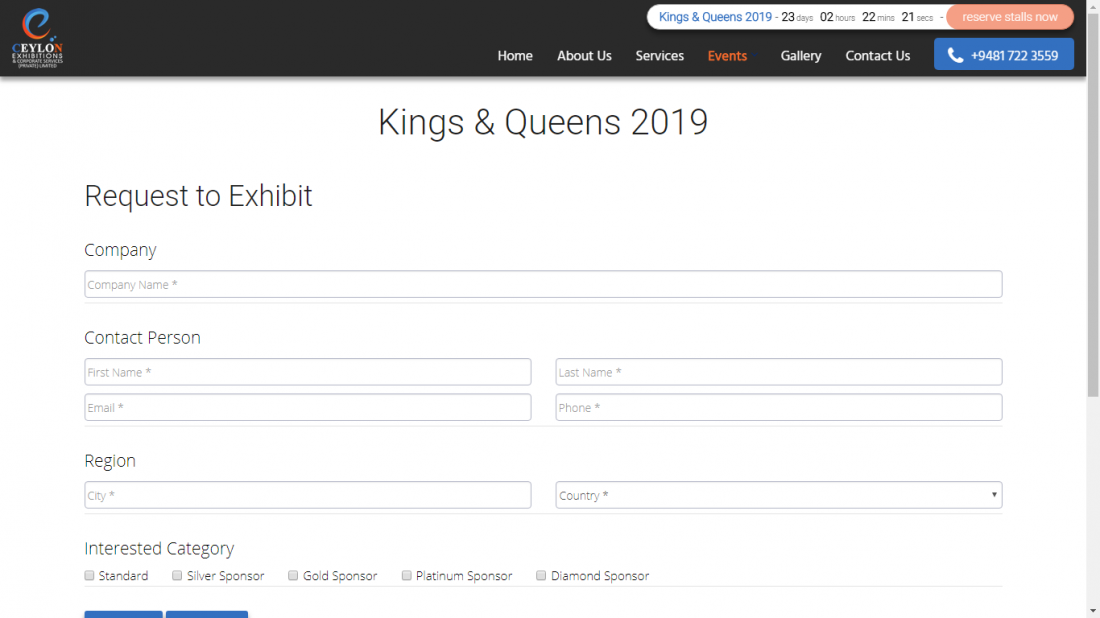1100x618 pixels.
Task: Open the About Us page
Action: [x=584, y=55]
